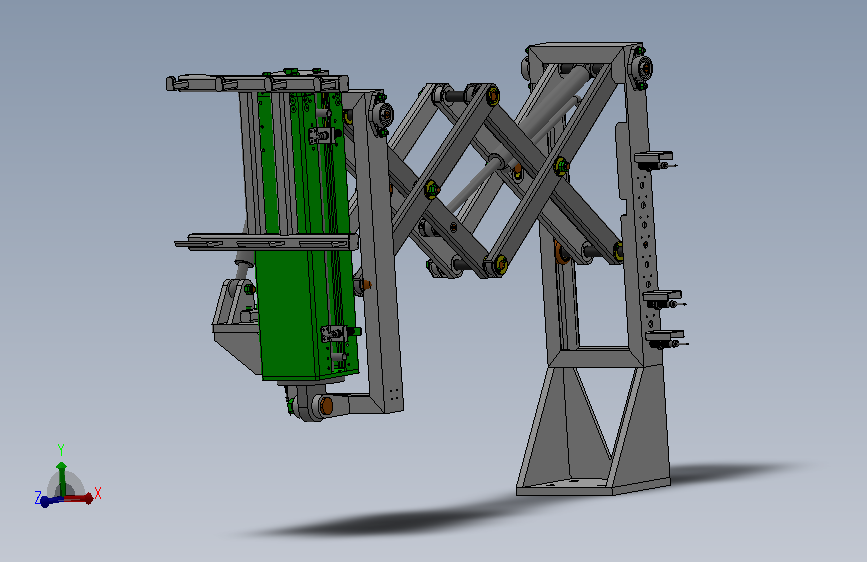867x562 pixels.
Task: Select the bearing housing at the stand's top corner
Action: (643, 69)
